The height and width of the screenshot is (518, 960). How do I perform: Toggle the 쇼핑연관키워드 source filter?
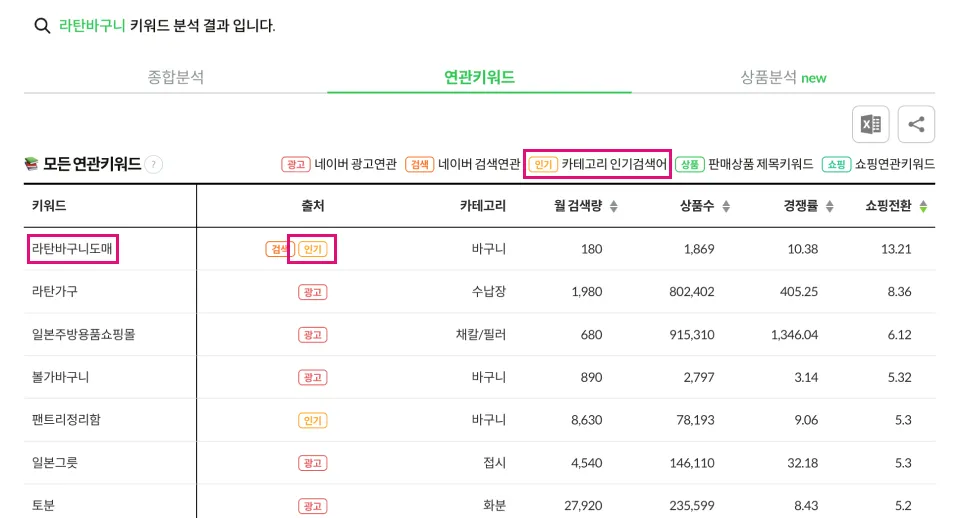879,164
